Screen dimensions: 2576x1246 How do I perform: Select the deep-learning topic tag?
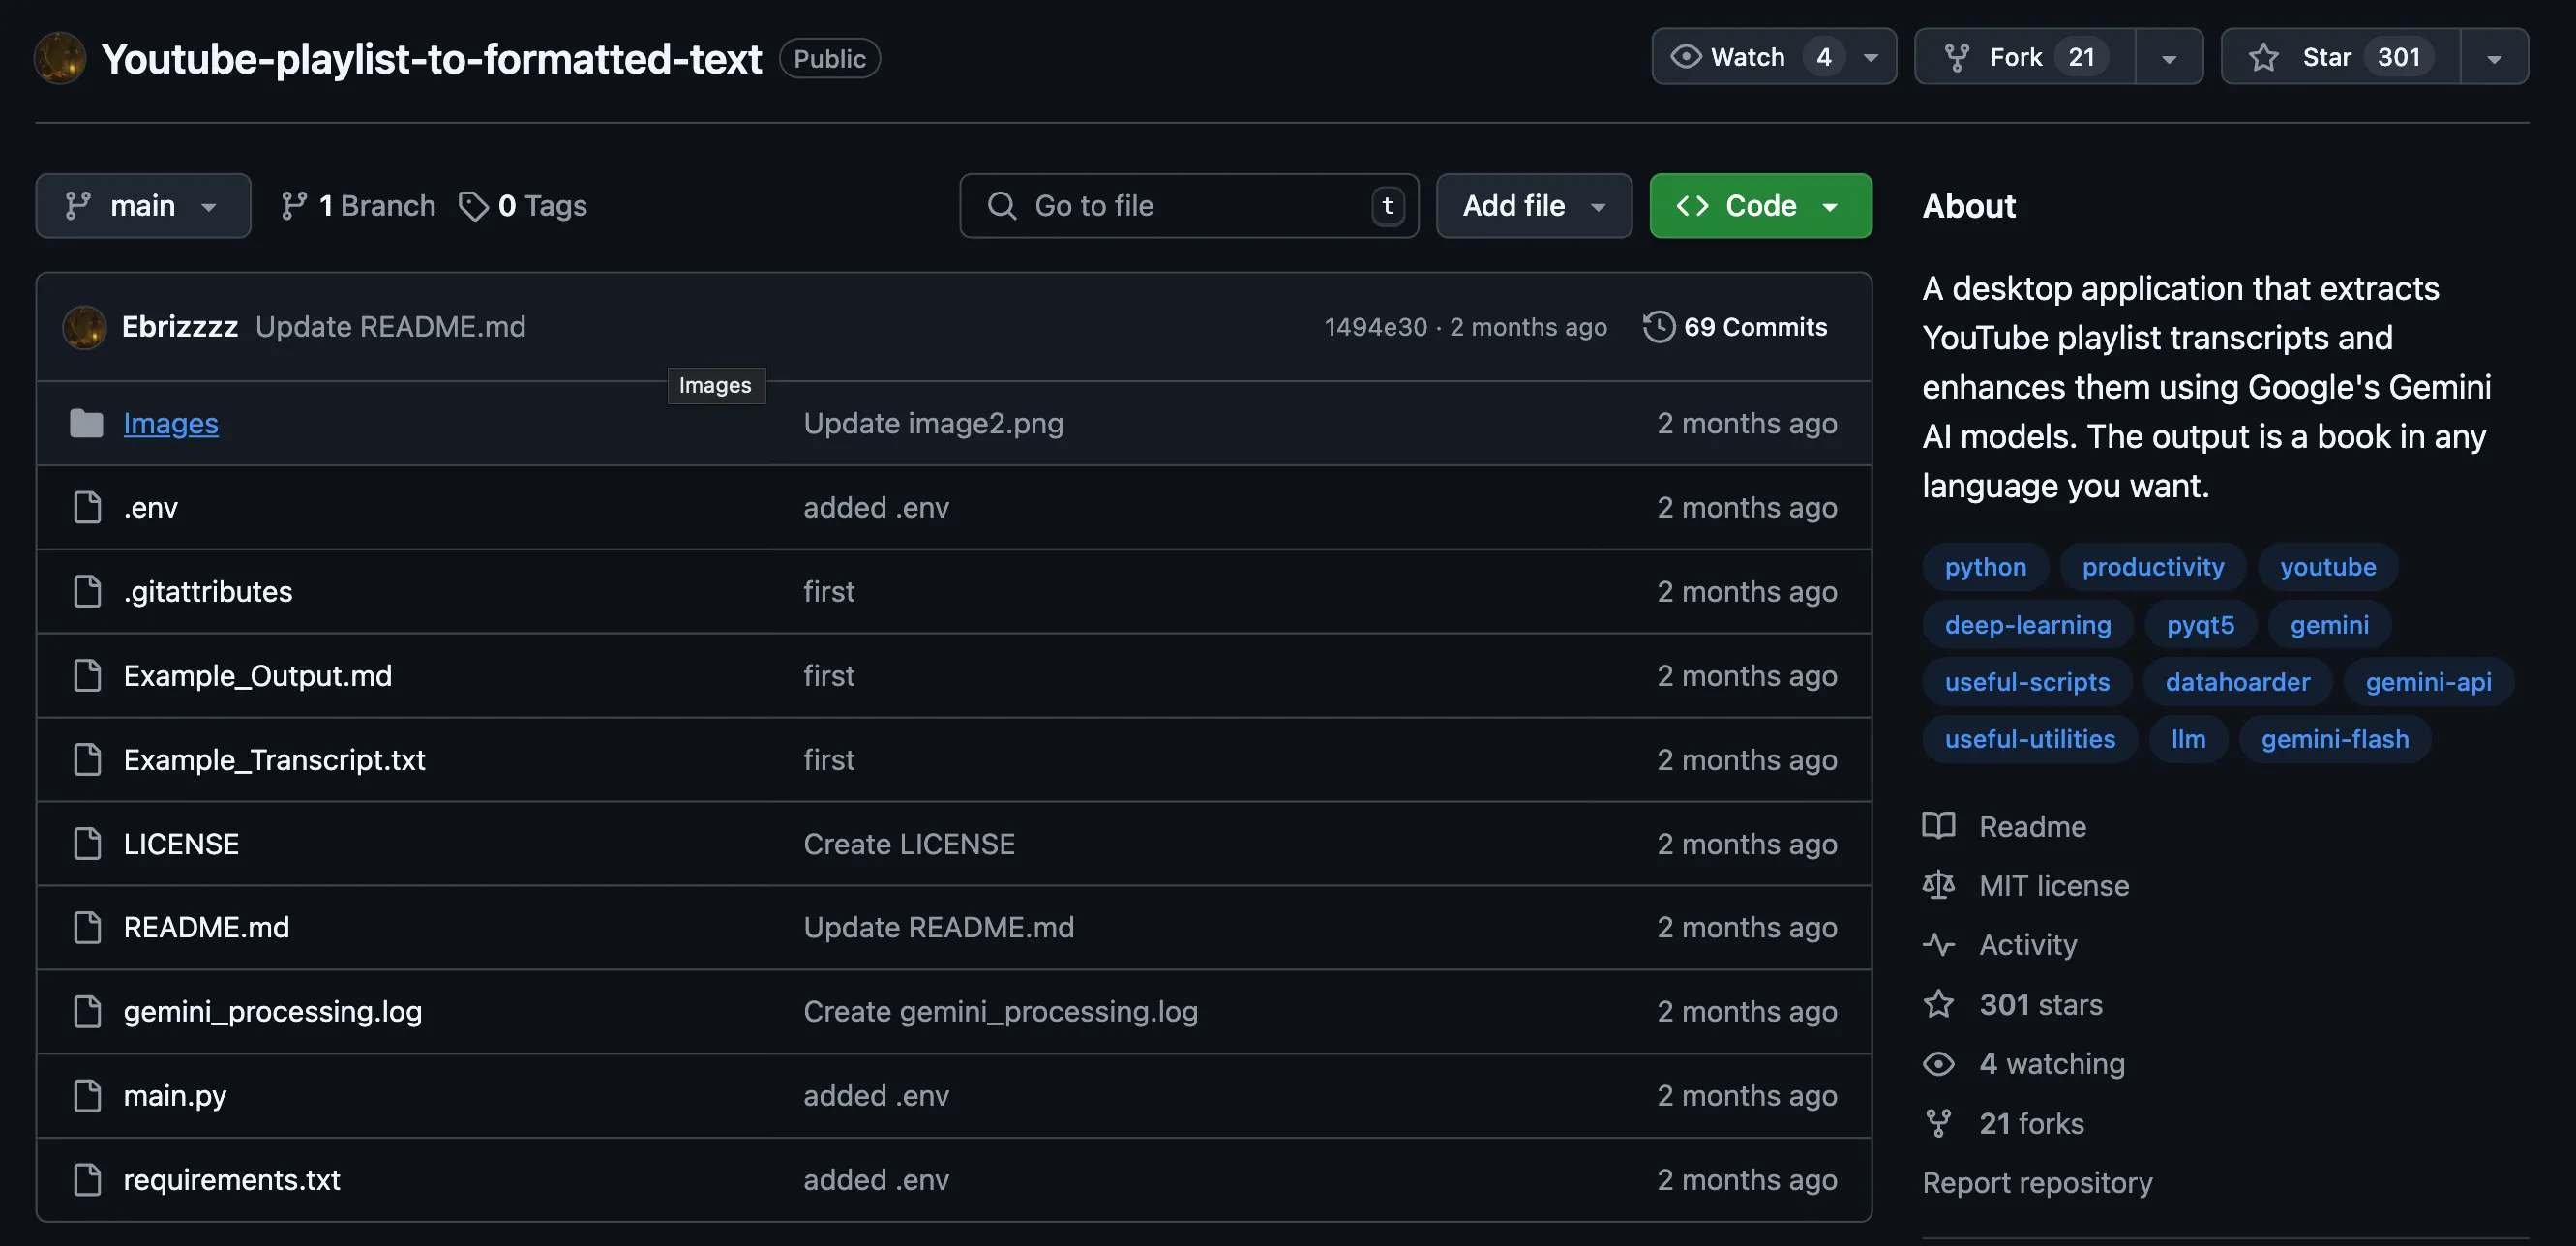coord(2028,625)
